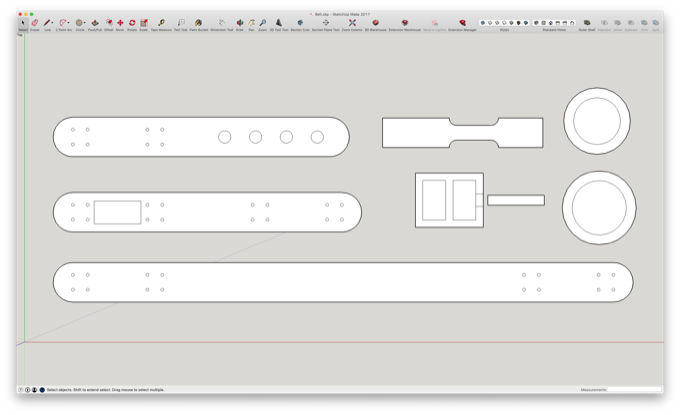Choose the Paint Bucket tool
This screenshot has width=680, height=415.
[198, 25]
